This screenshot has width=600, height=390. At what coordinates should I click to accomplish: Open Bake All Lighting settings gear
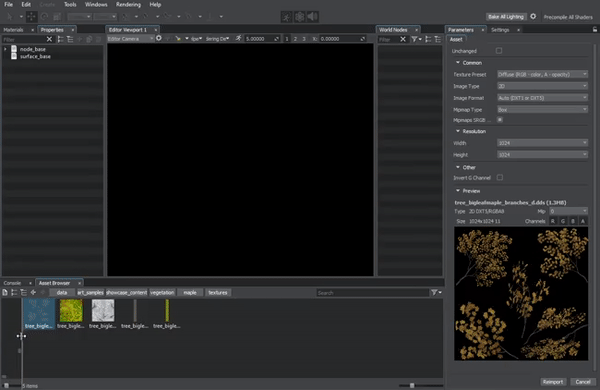533,16
